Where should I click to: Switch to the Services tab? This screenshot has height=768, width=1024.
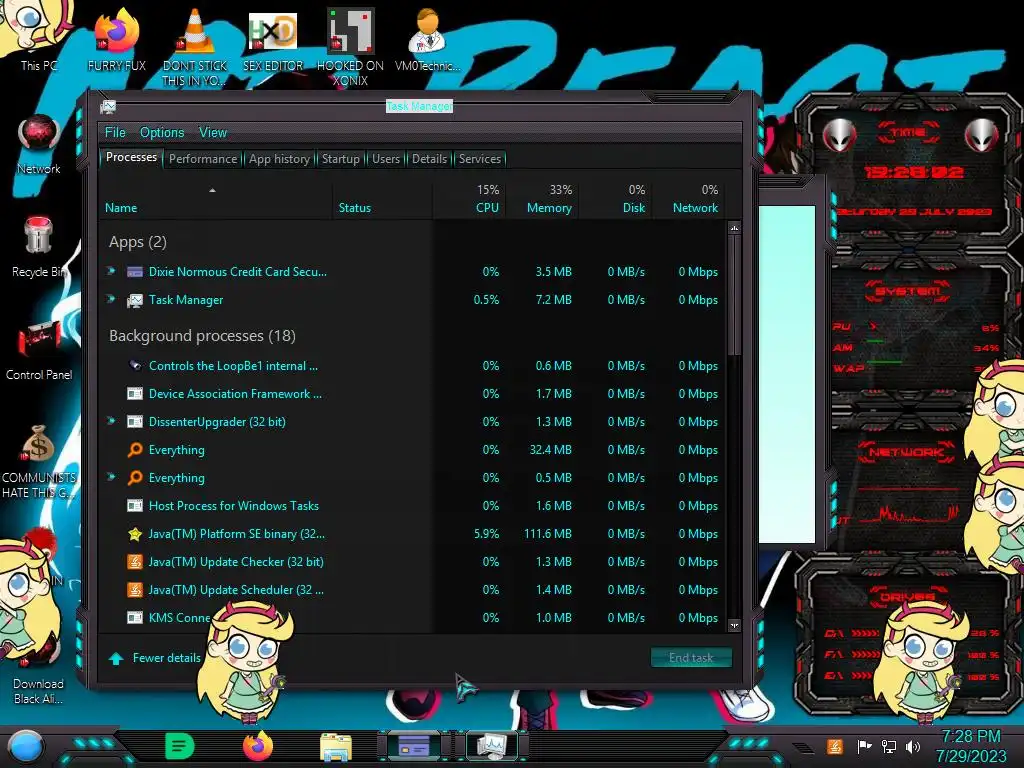pyautogui.click(x=480, y=159)
